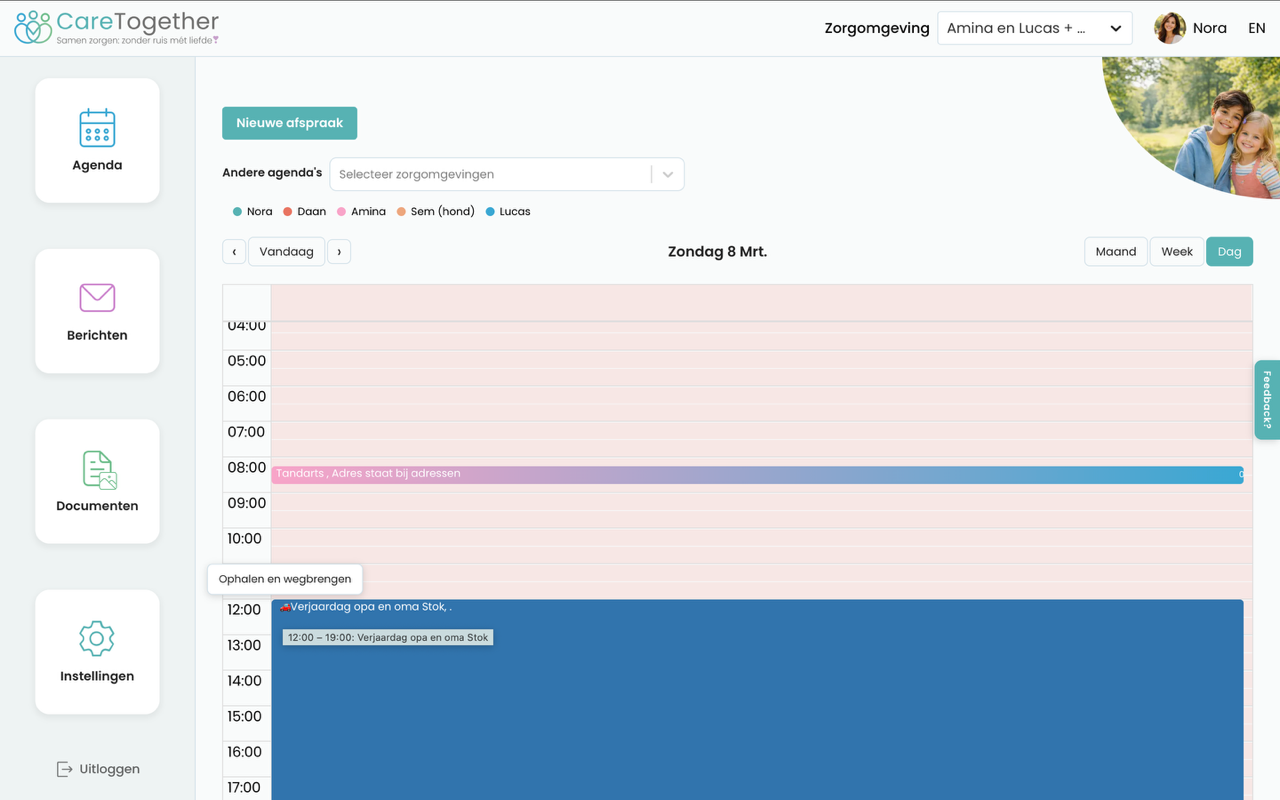
Task: Click the Uitloggen logout icon
Action: pos(65,769)
